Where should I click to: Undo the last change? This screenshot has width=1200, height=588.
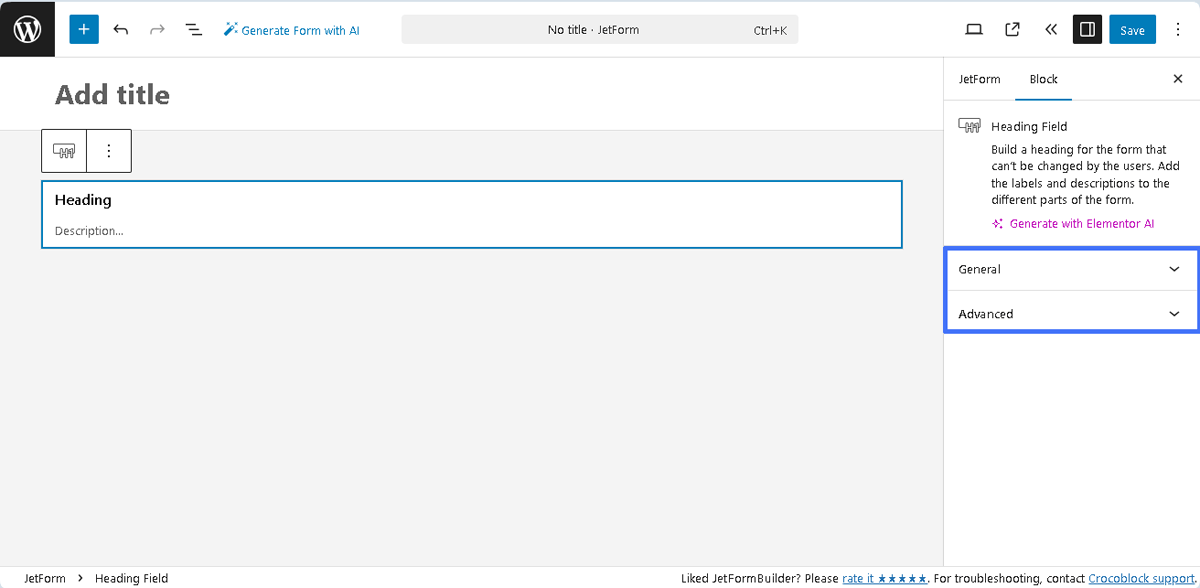coord(121,30)
